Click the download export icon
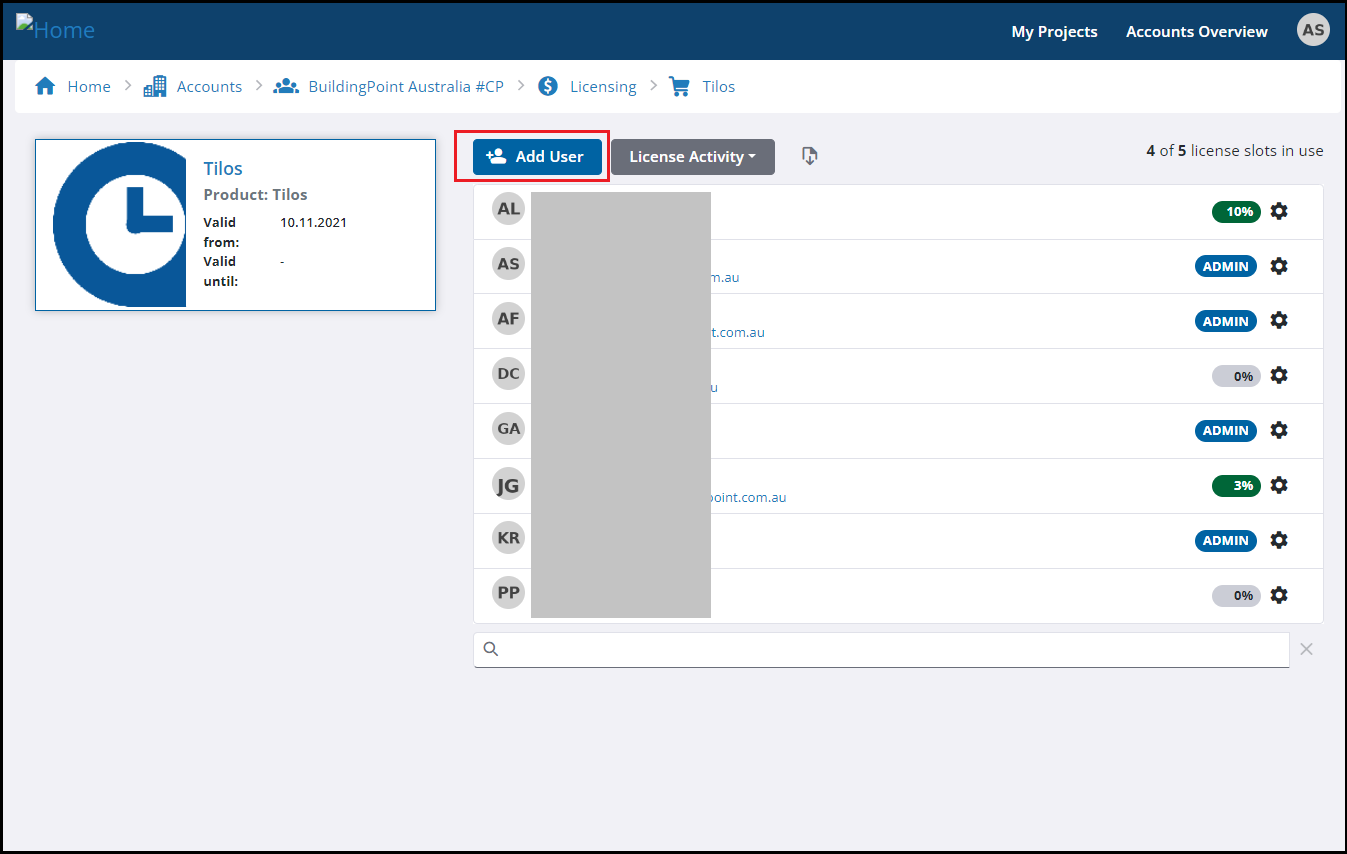This screenshot has width=1347, height=854. click(x=810, y=156)
